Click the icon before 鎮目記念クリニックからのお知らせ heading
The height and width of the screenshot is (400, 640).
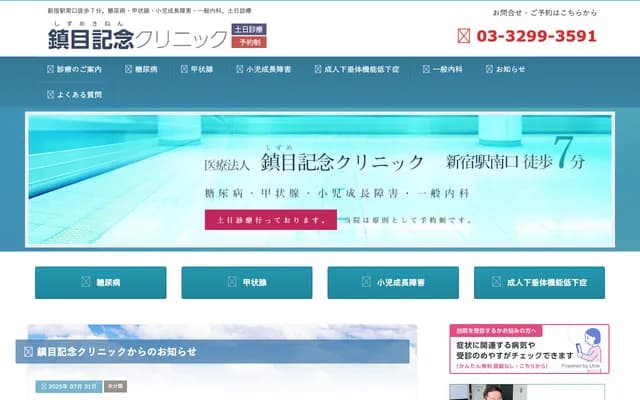tap(29, 352)
